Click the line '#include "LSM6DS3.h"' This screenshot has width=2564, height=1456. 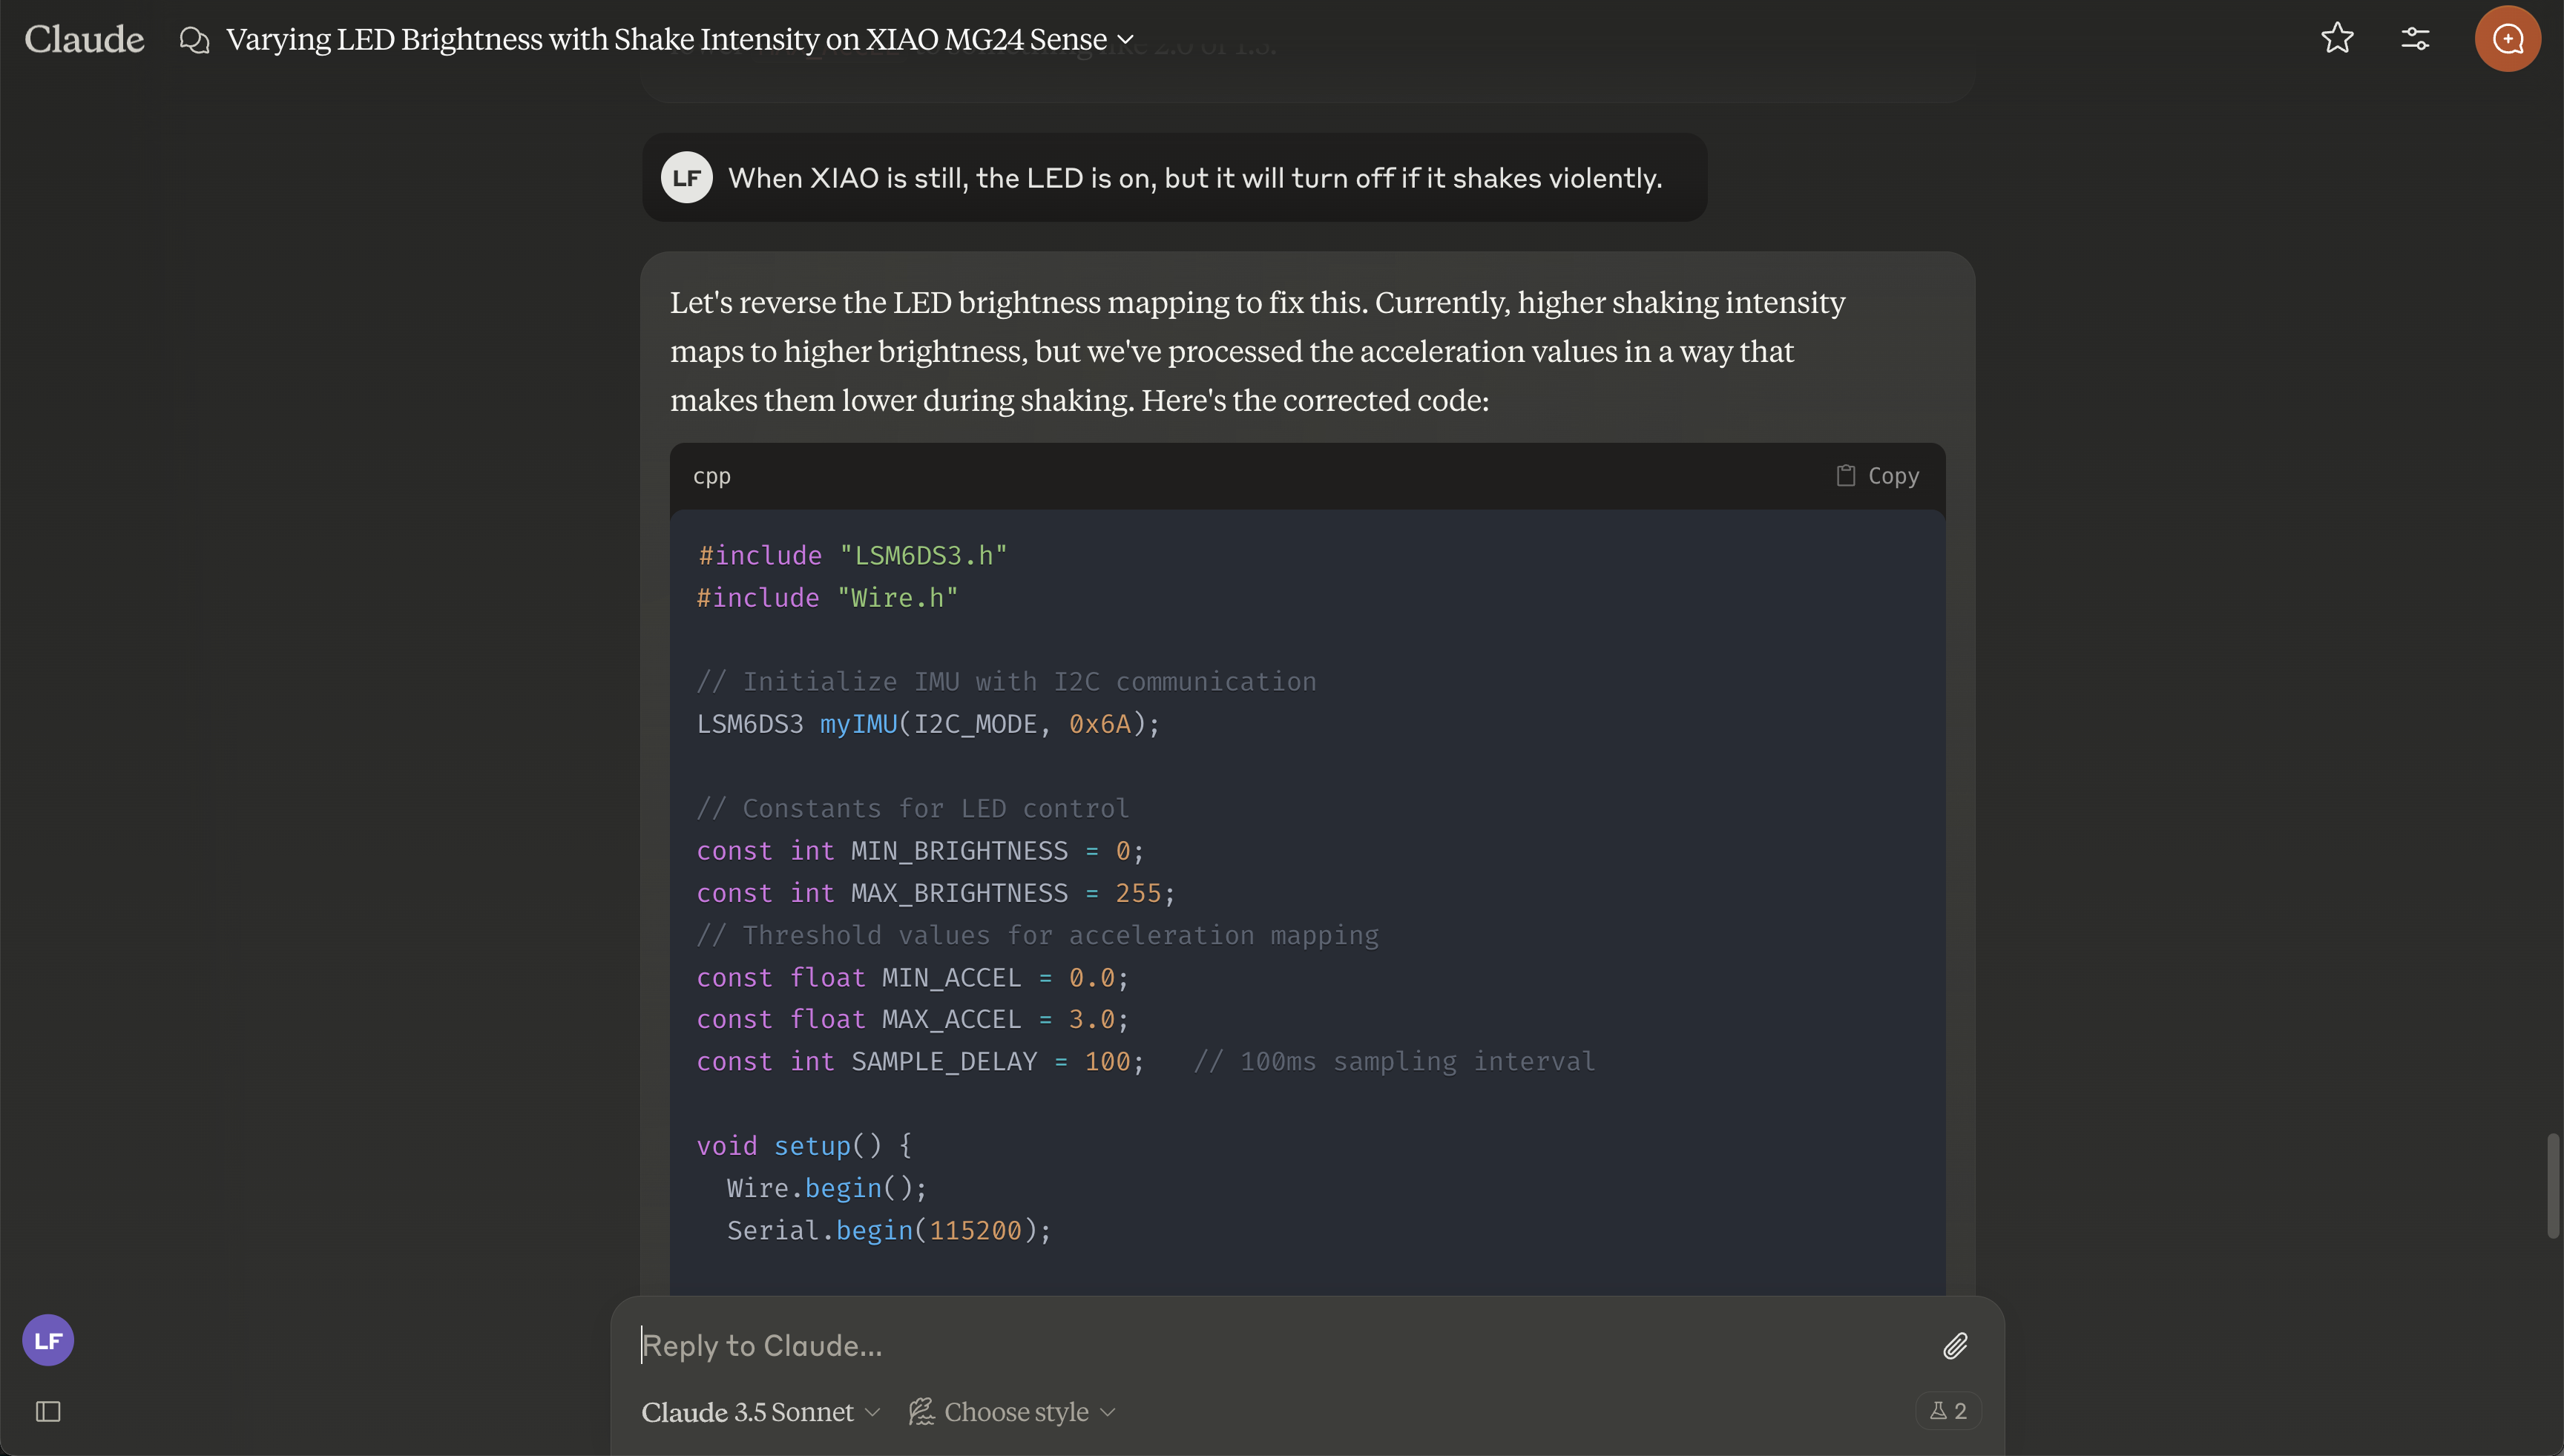pyautogui.click(x=852, y=555)
